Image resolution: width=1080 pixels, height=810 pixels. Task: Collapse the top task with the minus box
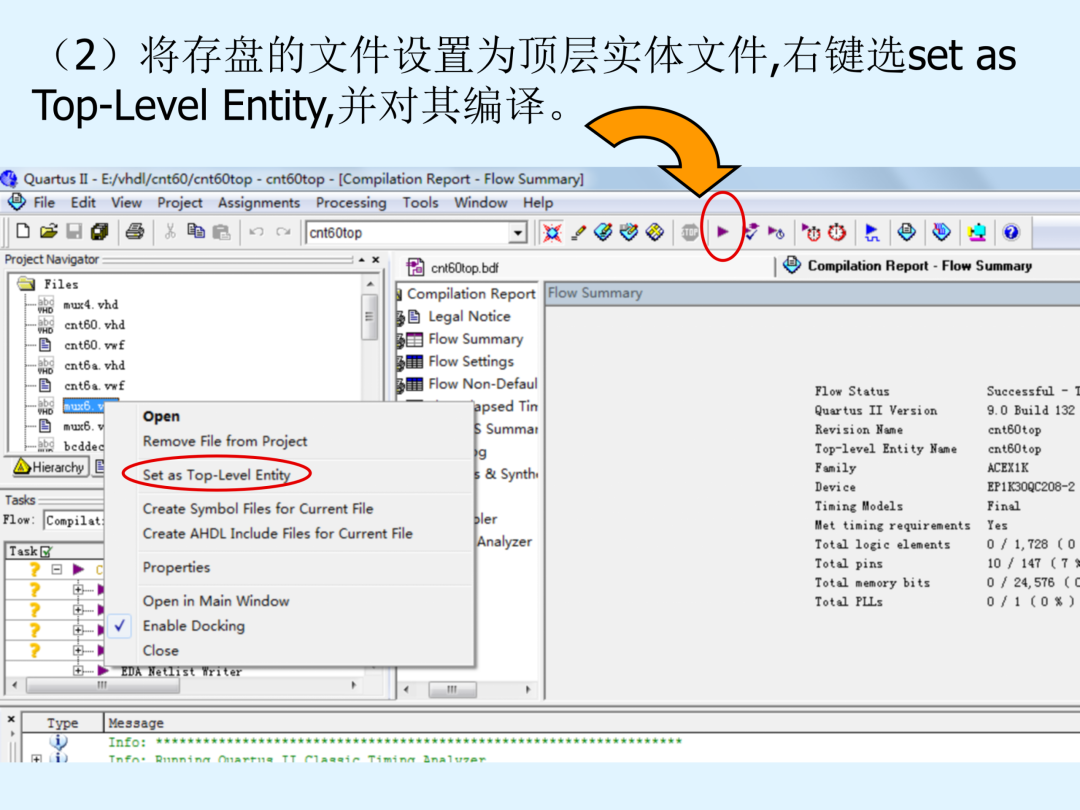click(x=57, y=570)
